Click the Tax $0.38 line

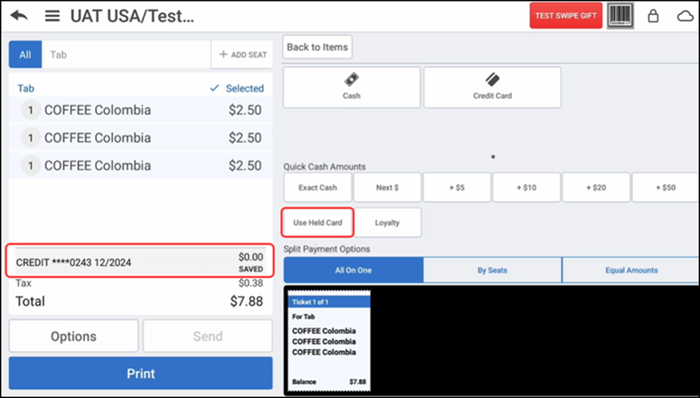[x=140, y=283]
